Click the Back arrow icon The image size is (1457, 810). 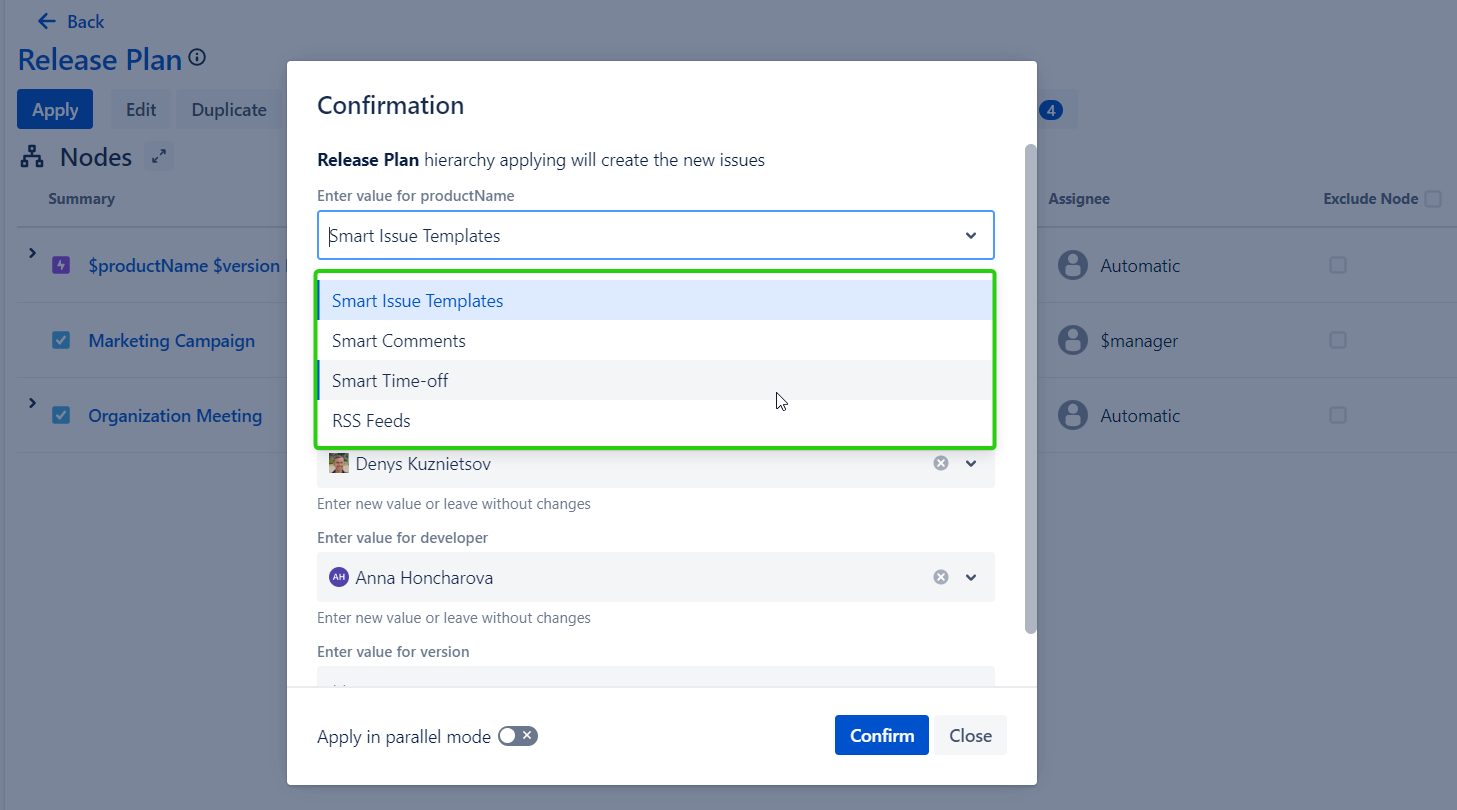46,21
